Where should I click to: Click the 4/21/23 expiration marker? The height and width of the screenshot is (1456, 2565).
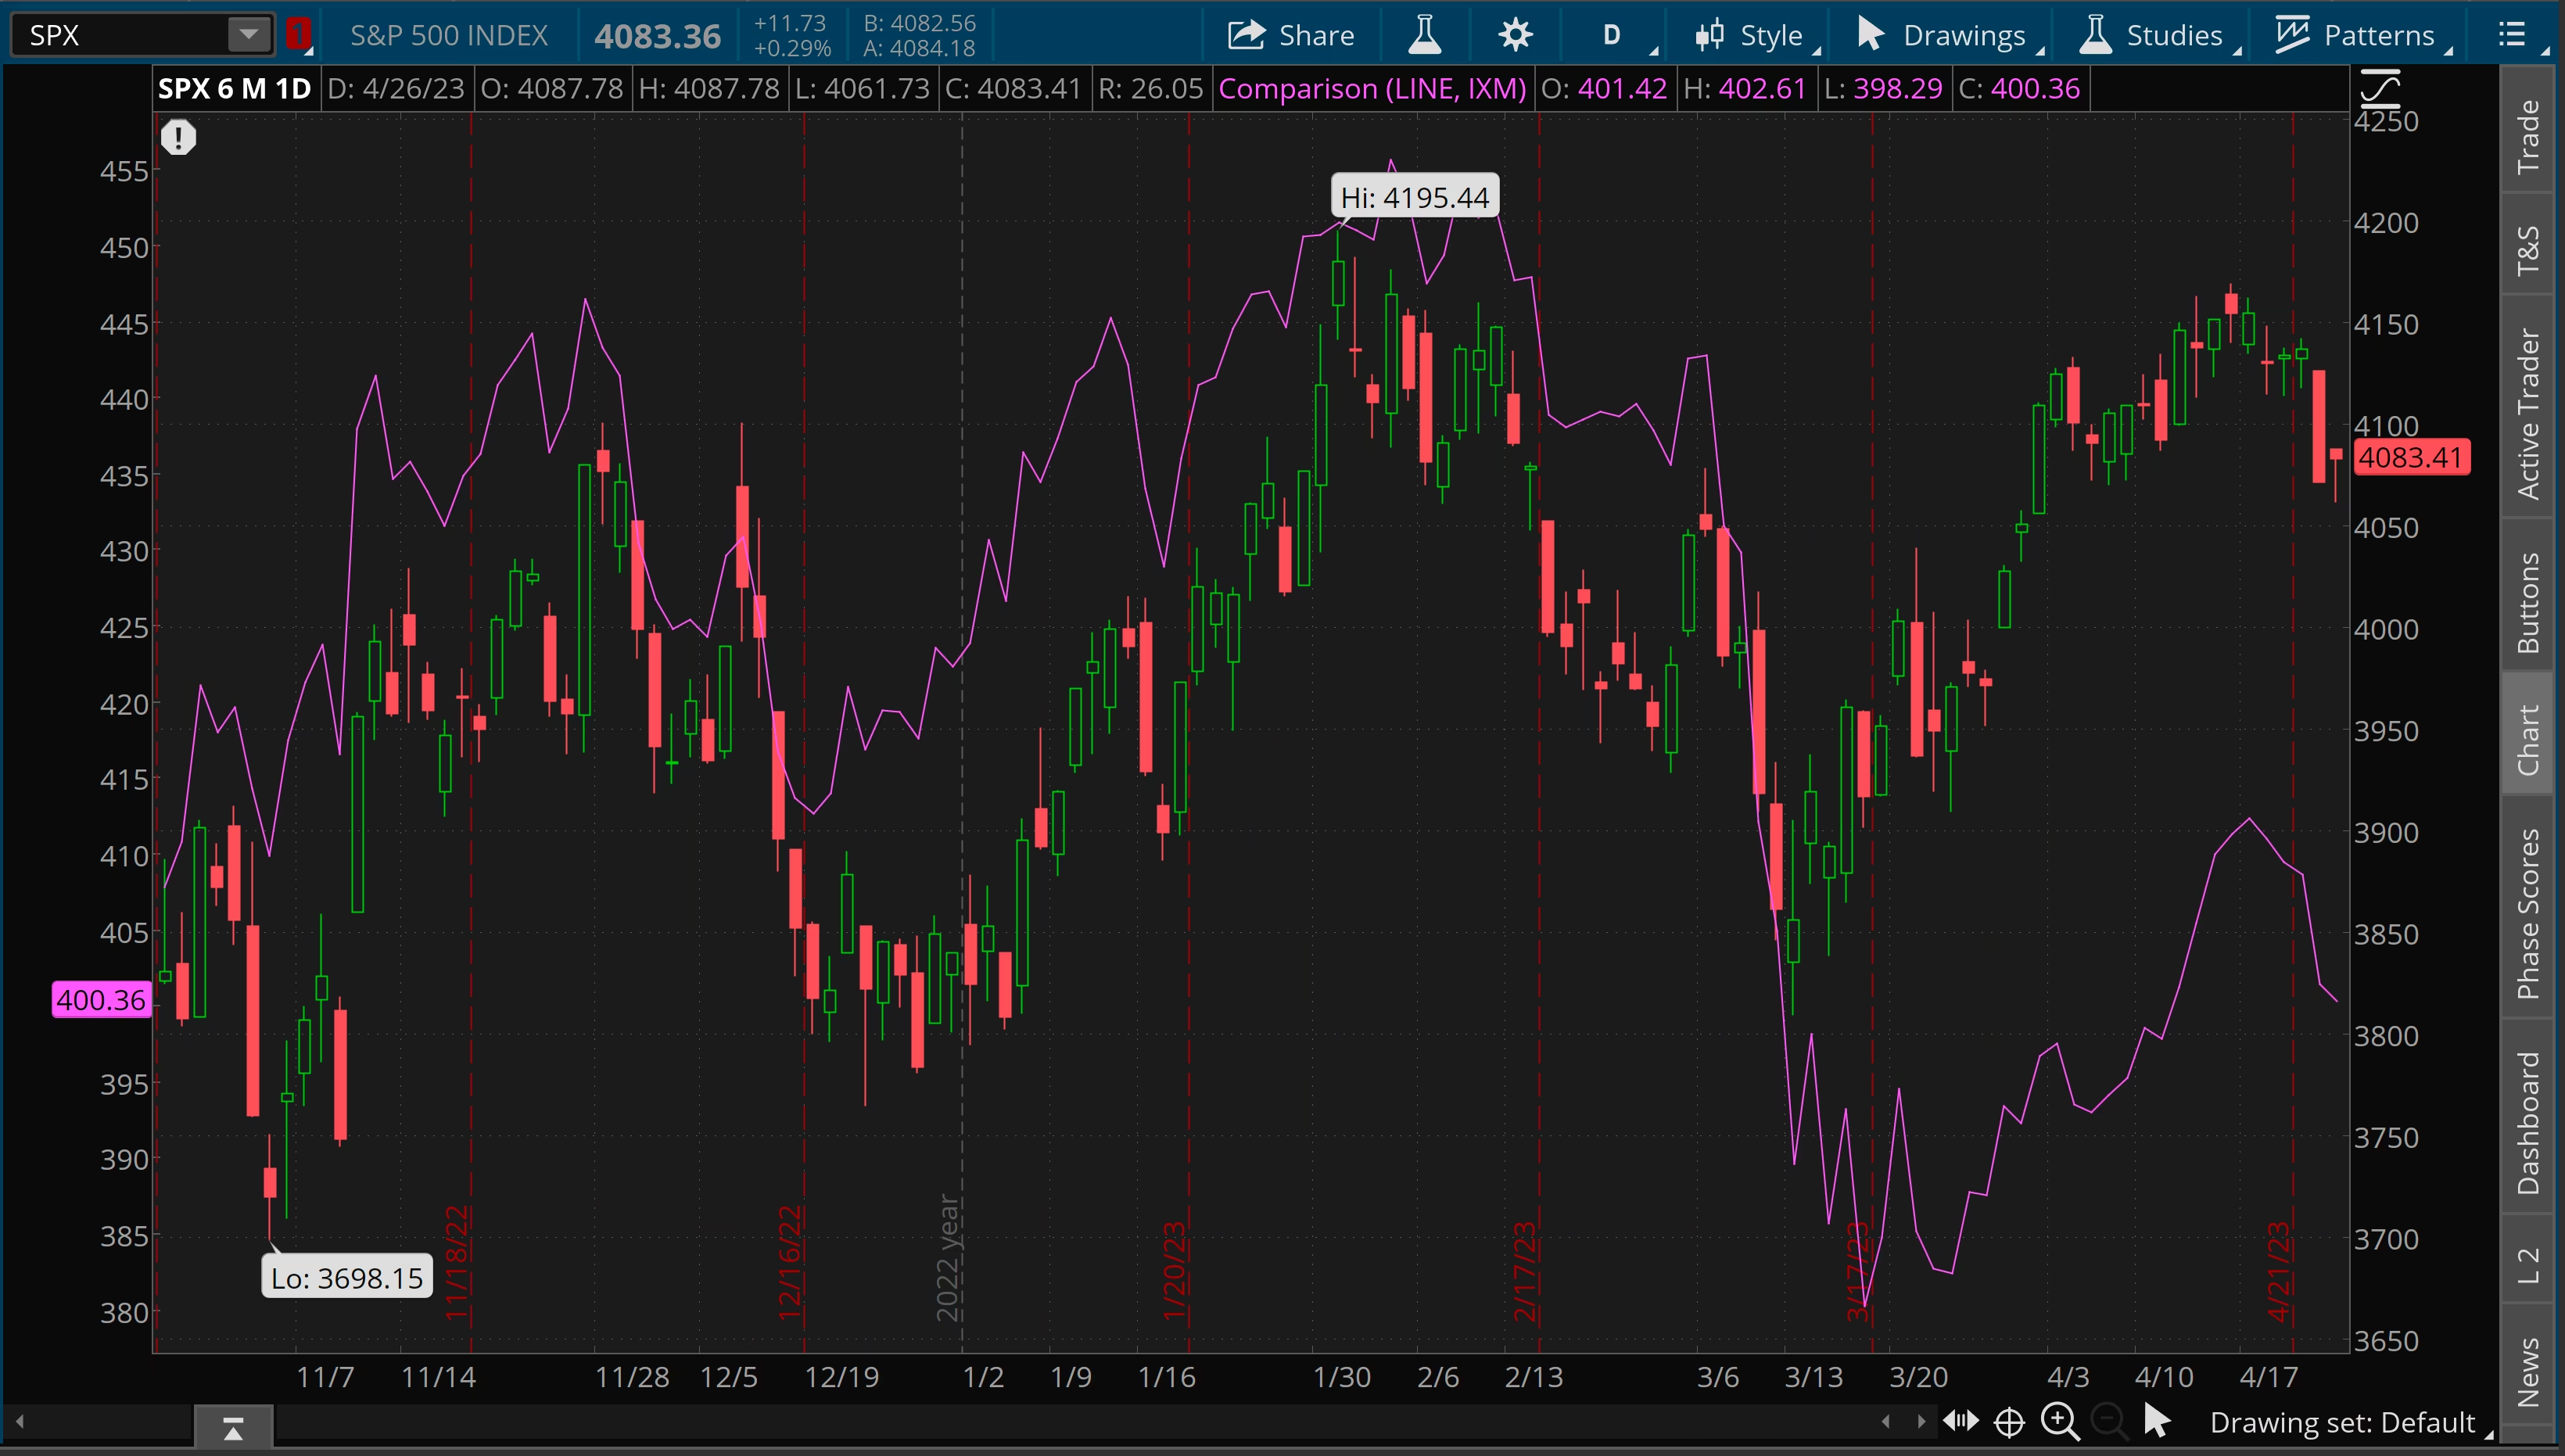tap(2278, 1270)
